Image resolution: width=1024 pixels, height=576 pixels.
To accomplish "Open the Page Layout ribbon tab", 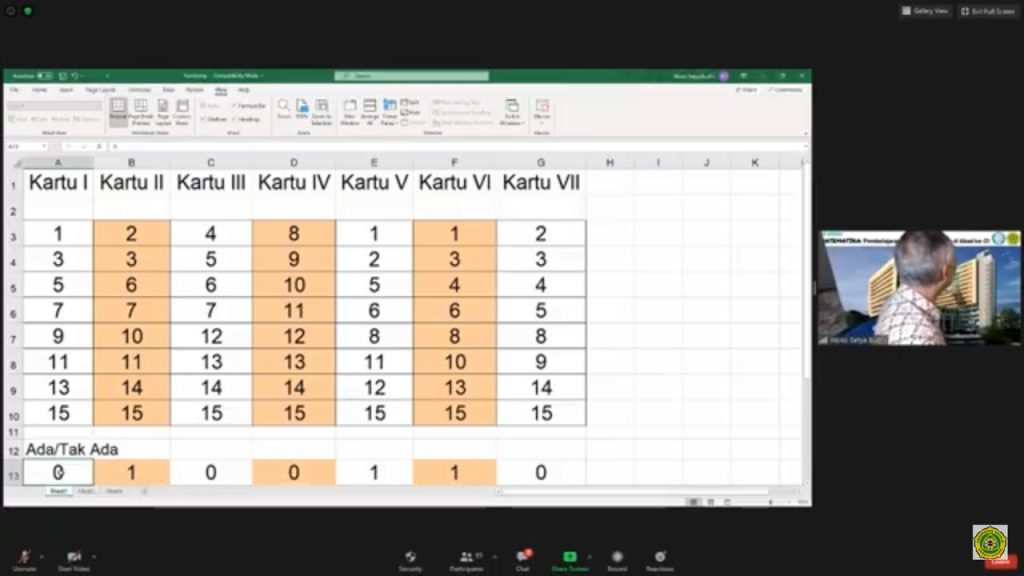I will coord(100,89).
